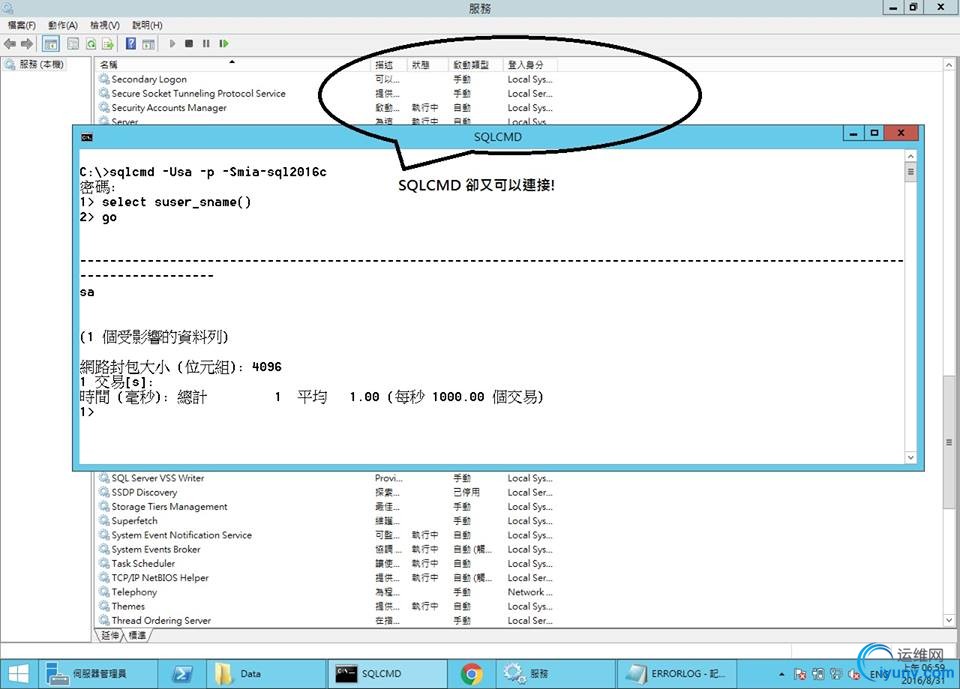Screen dimensions: 960x689
Task: Open the 檔案(F) menu
Action: (21, 25)
